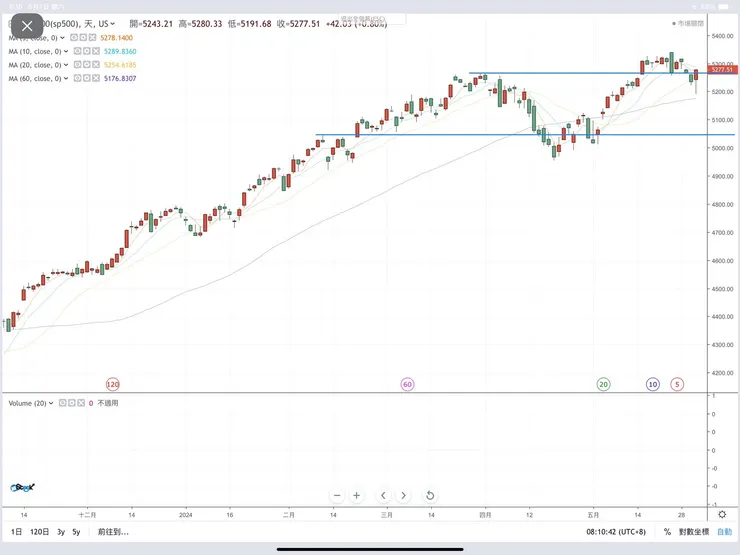Viewport: 740px width, 555px height.
Task: Hide the MA 60 indicator with eye icon
Action: tap(77, 78)
